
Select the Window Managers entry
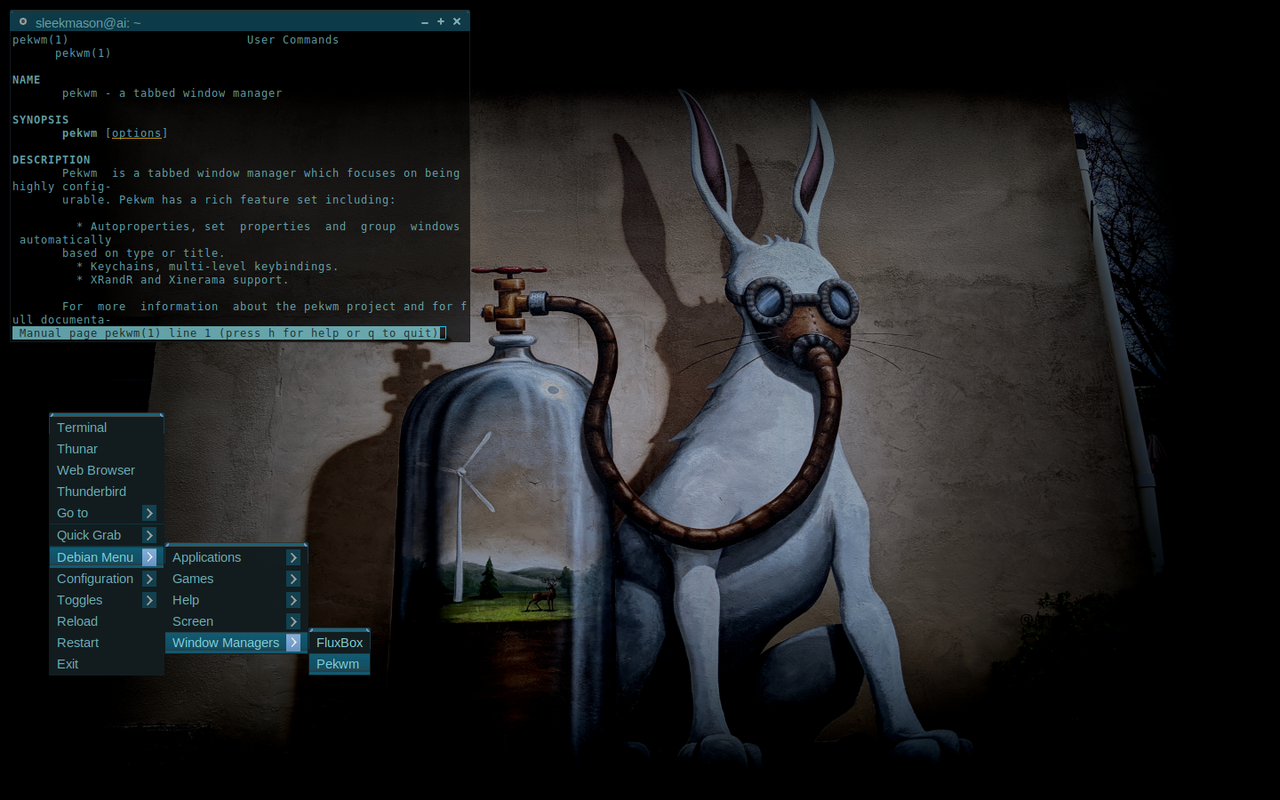(236, 643)
